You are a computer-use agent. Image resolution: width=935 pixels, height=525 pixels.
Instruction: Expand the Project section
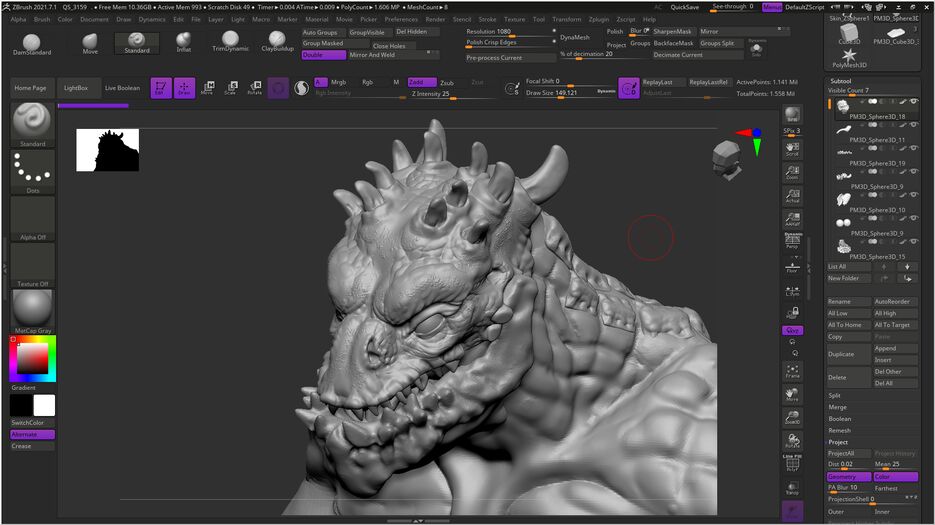point(838,442)
